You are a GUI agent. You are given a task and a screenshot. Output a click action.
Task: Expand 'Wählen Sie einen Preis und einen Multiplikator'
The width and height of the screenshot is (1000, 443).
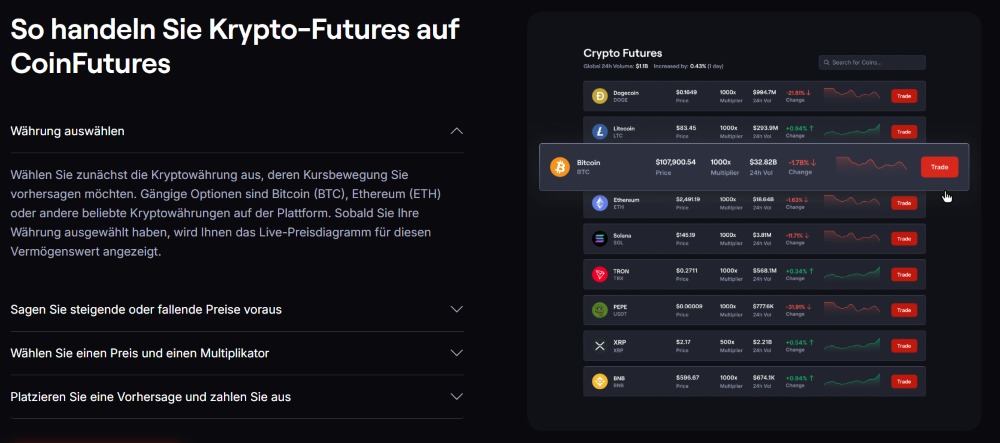click(x=457, y=353)
